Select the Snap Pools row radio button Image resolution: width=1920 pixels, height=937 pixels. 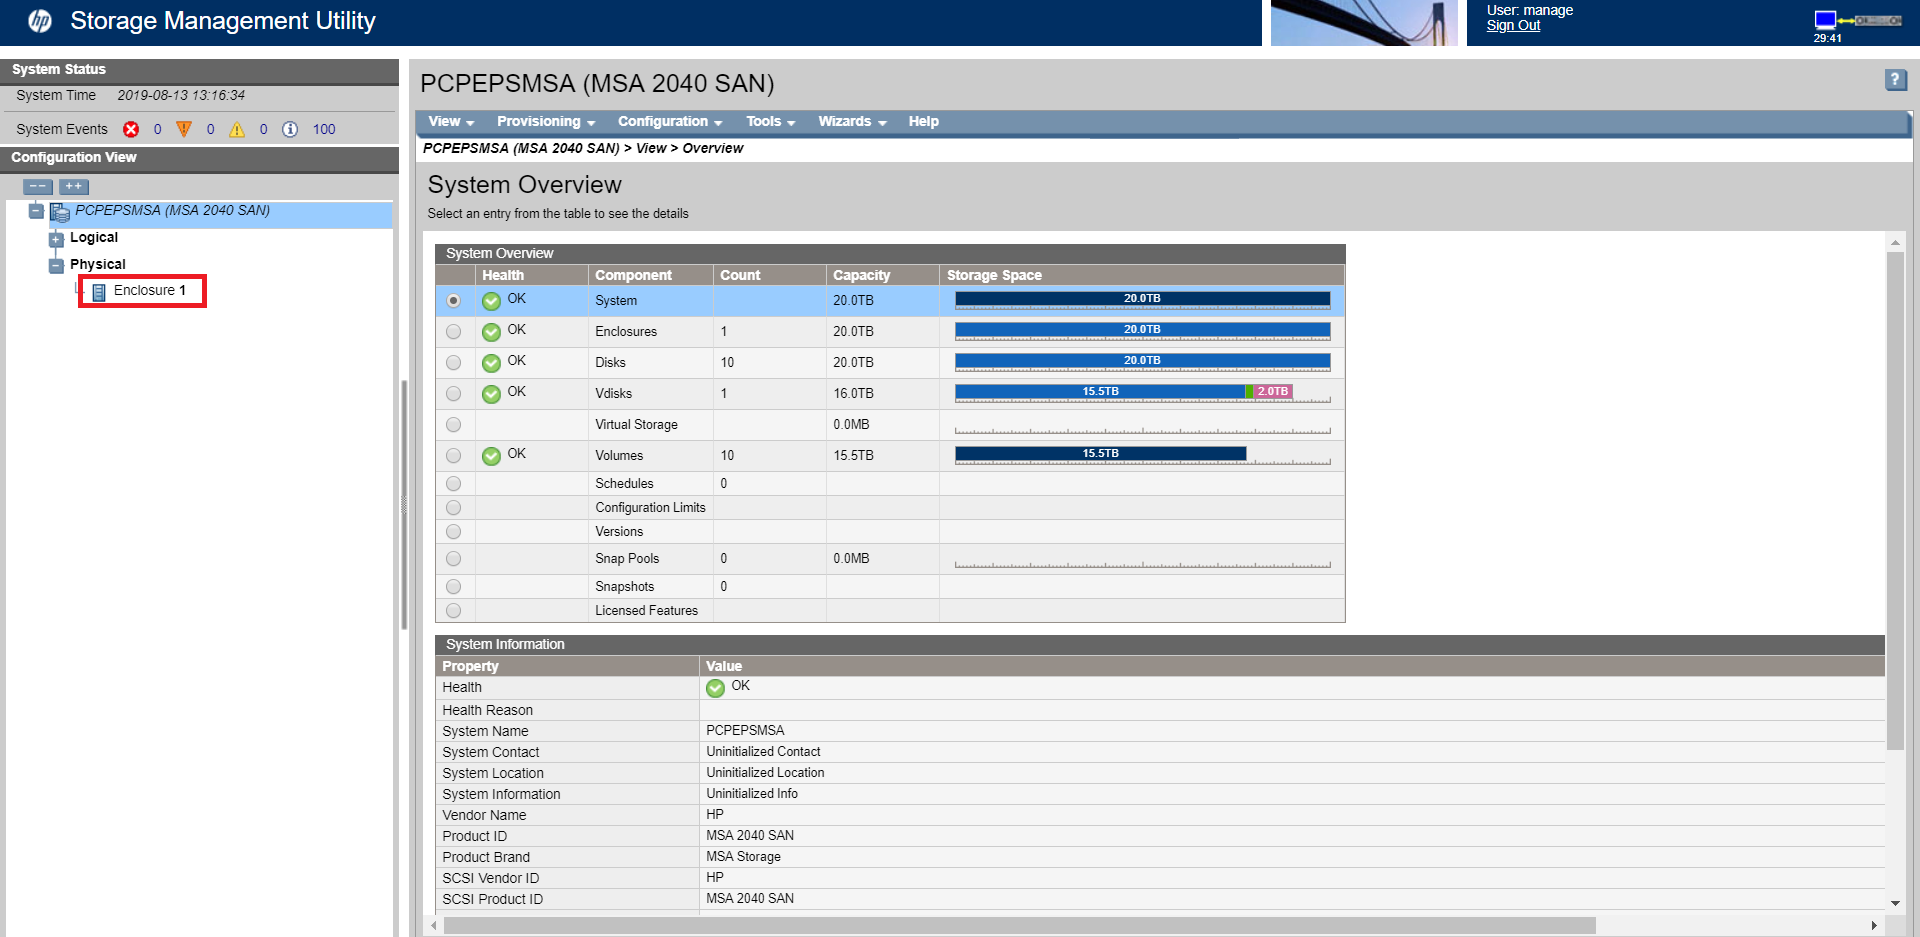(454, 558)
